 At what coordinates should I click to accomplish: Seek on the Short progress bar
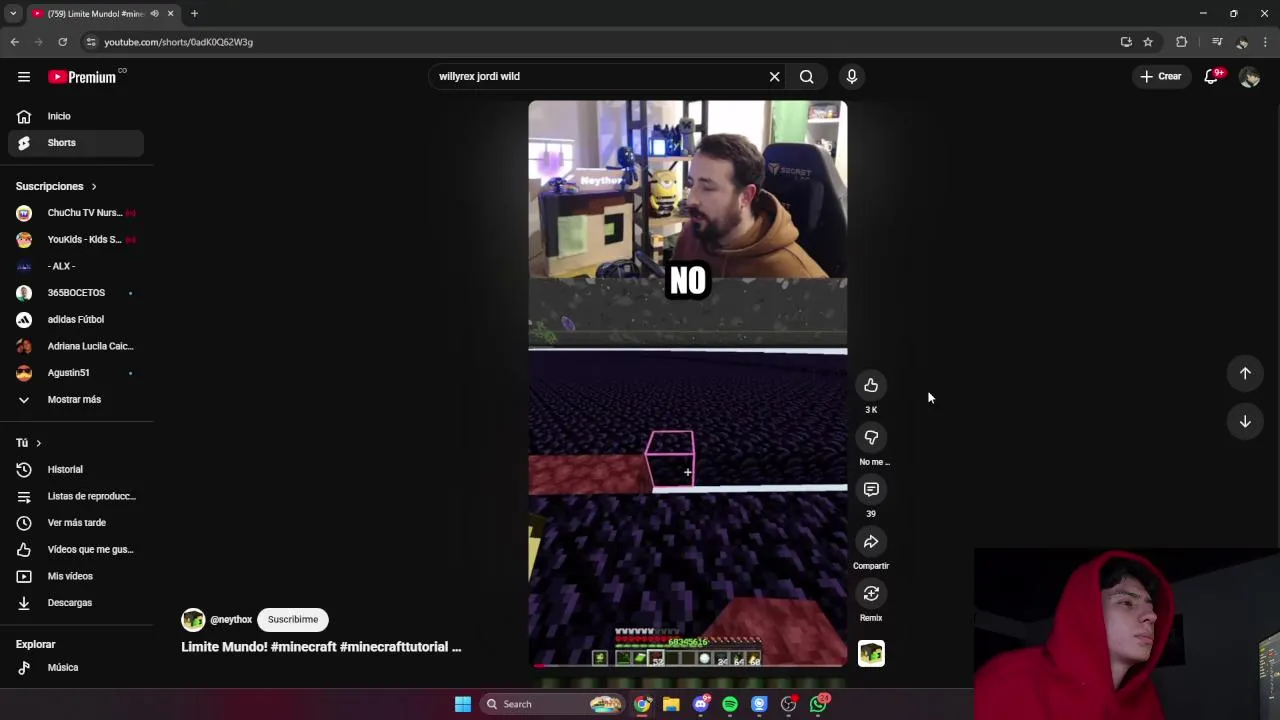(688, 665)
